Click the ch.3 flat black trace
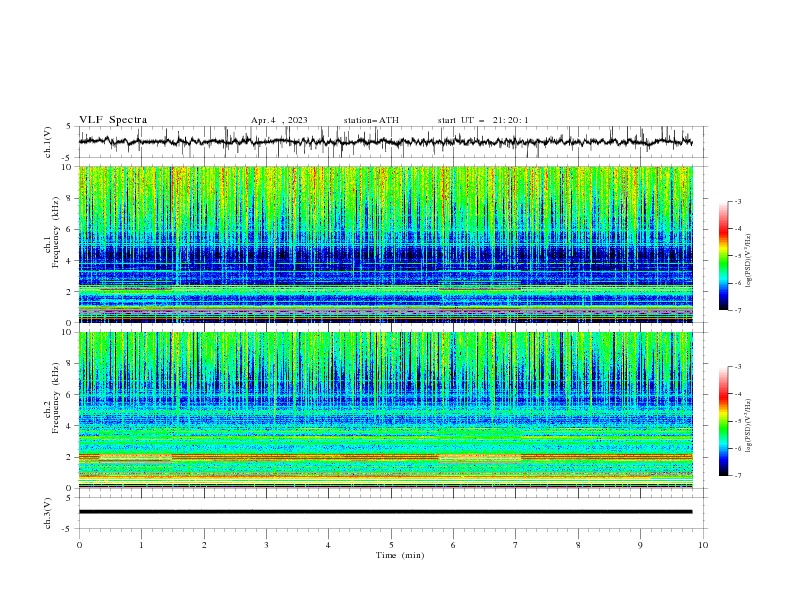The image size is (792, 612). (x=386, y=512)
